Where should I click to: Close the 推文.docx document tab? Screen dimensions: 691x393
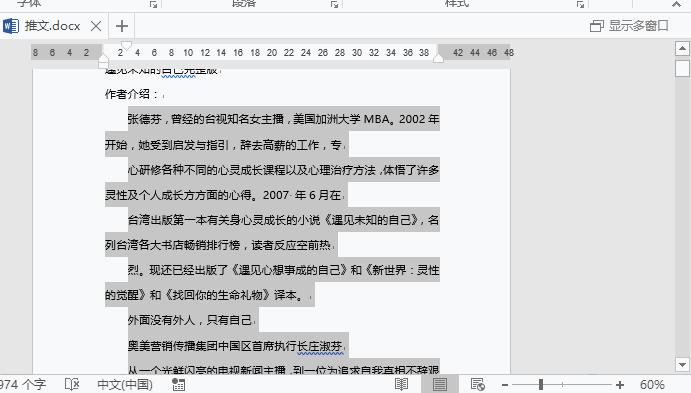pyautogui.click(x=96, y=26)
